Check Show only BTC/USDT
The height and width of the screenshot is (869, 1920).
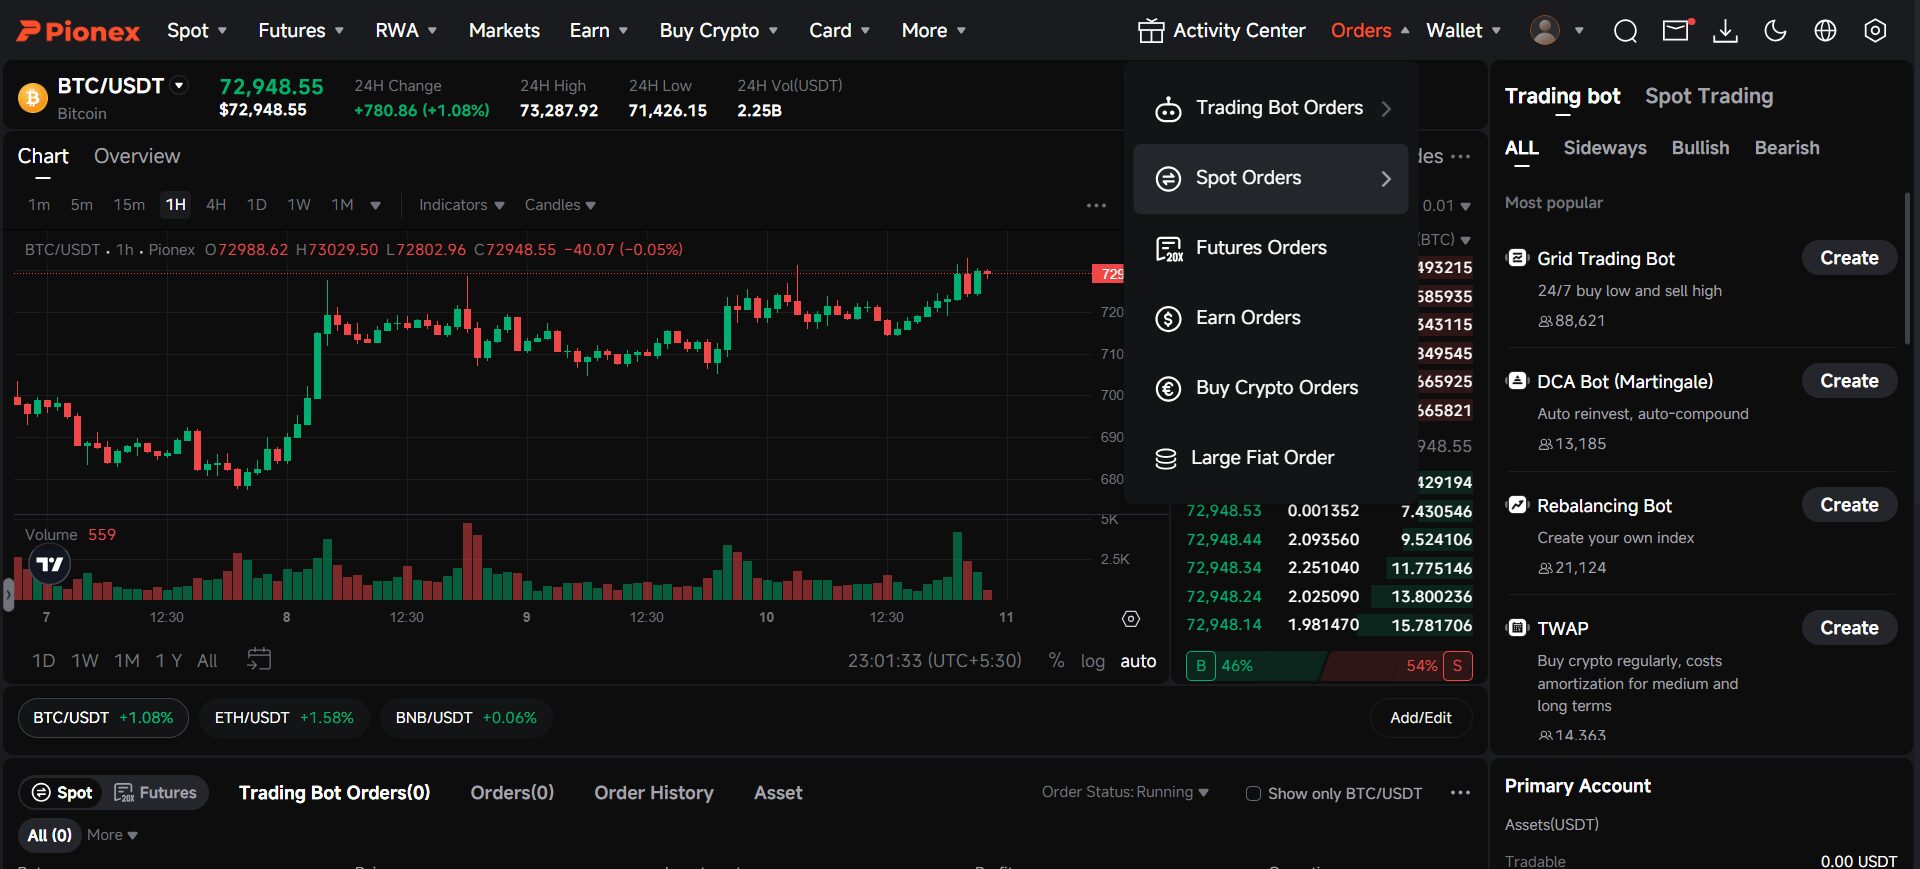pyautogui.click(x=1253, y=794)
